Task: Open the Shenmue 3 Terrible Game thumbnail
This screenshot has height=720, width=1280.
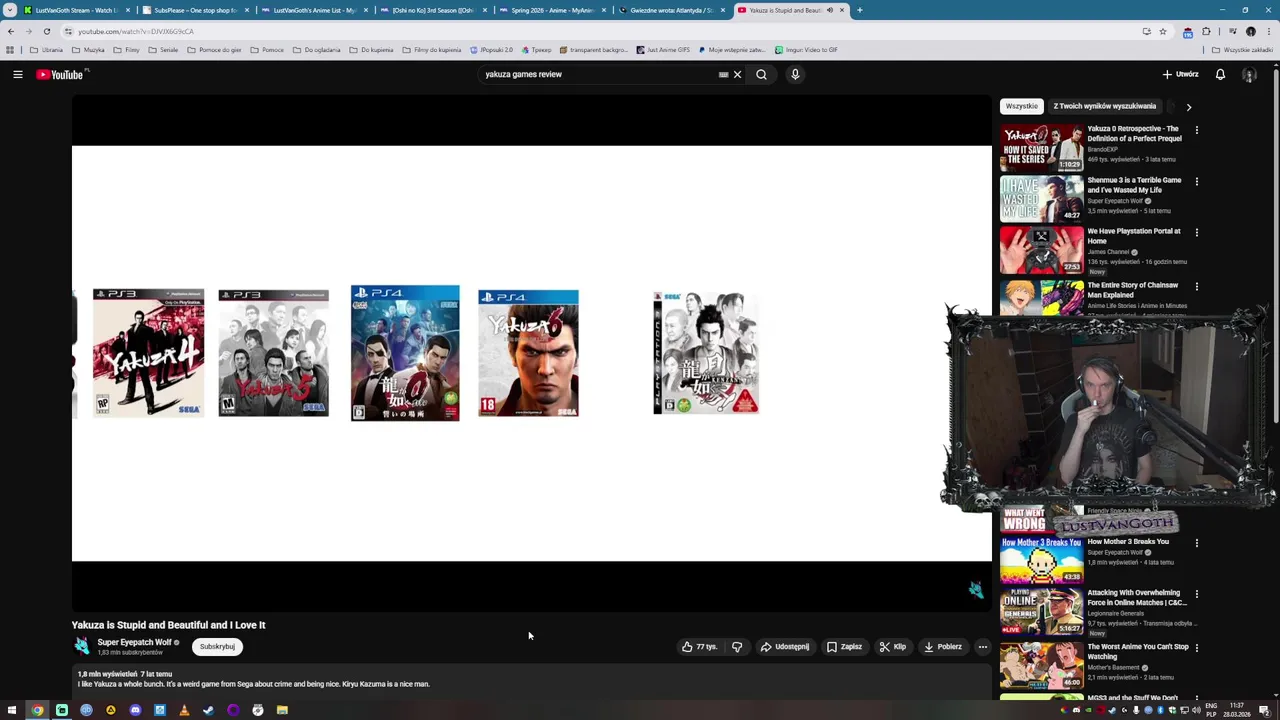Action: pos(1041,198)
